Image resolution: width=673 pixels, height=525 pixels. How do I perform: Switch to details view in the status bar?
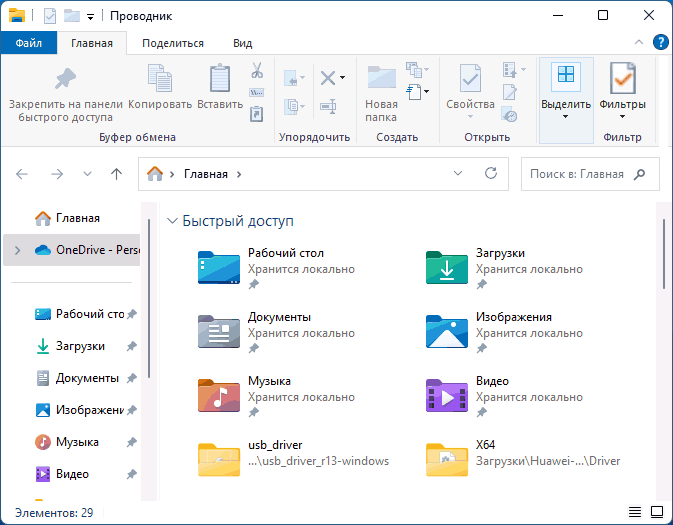pos(635,512)
